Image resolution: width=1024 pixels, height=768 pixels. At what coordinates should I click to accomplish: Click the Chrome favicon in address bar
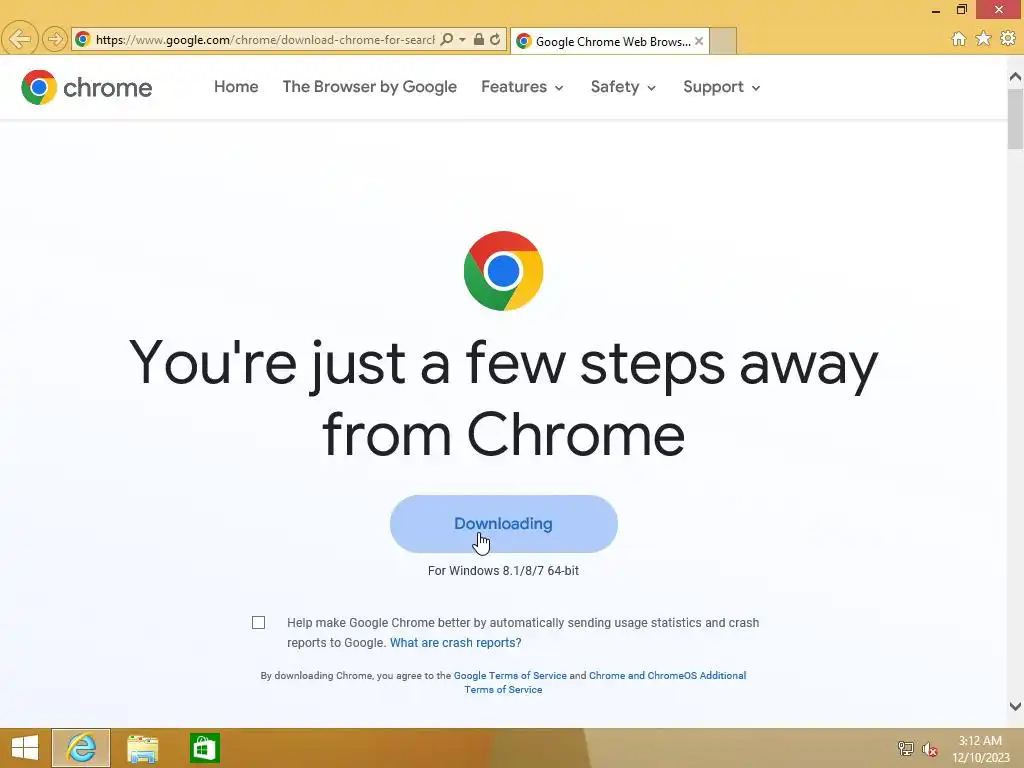82,39
